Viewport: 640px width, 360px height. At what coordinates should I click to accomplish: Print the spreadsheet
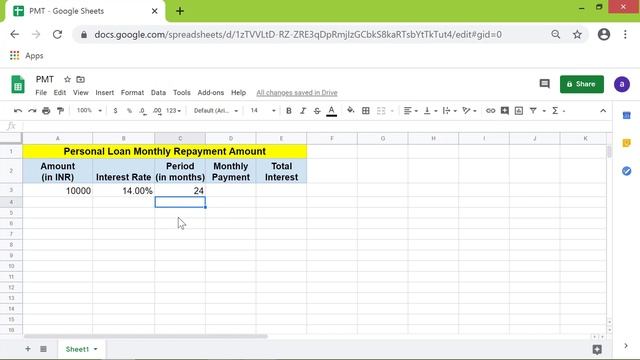(x=46, y=111)
